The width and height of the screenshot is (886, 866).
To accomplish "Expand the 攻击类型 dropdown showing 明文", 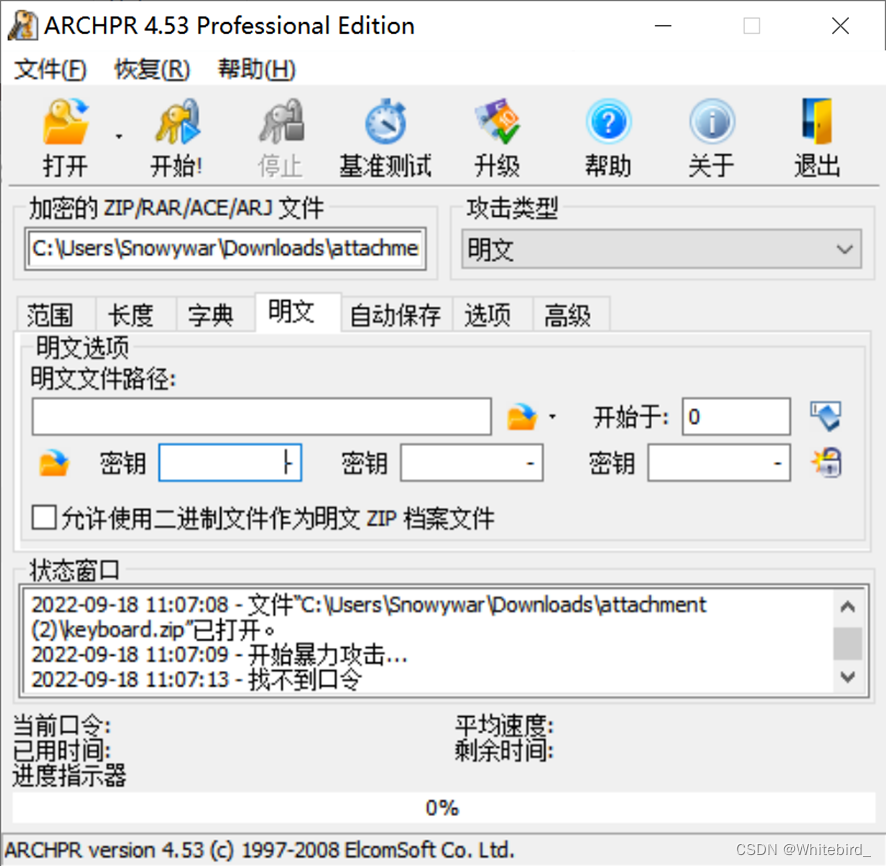I will coord(661,249).
